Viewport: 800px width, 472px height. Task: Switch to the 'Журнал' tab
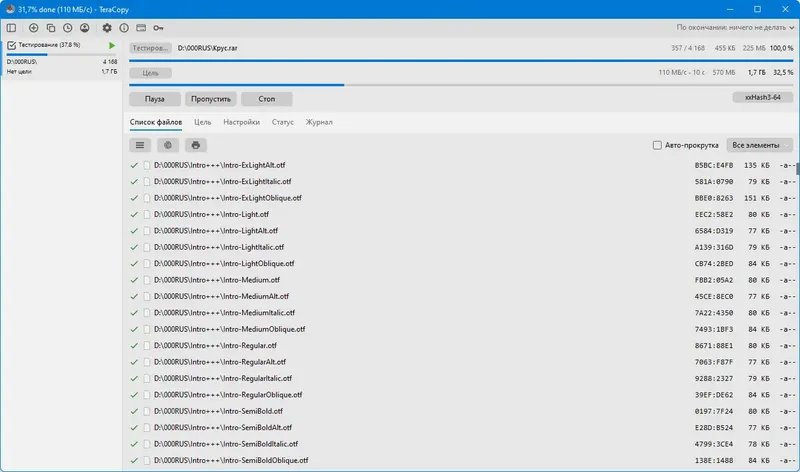(x=319, y=122)
